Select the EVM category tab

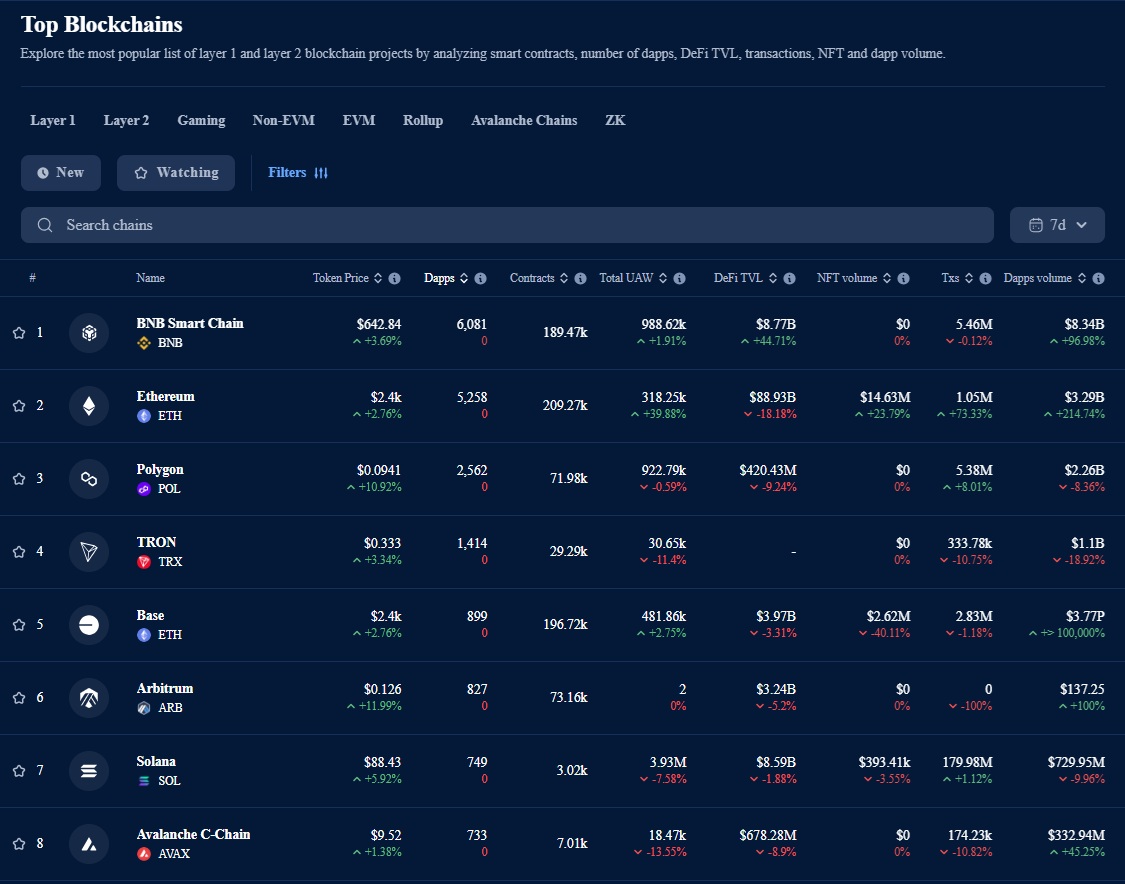(359, 121)
